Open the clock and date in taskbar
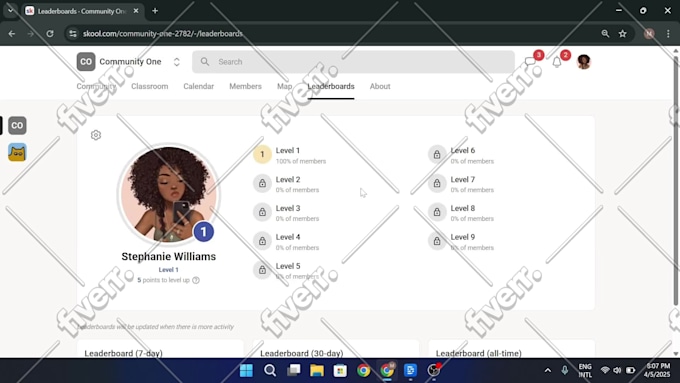This screenshot has height=383, width=680. pyautogui.click(x=657, y=370)
